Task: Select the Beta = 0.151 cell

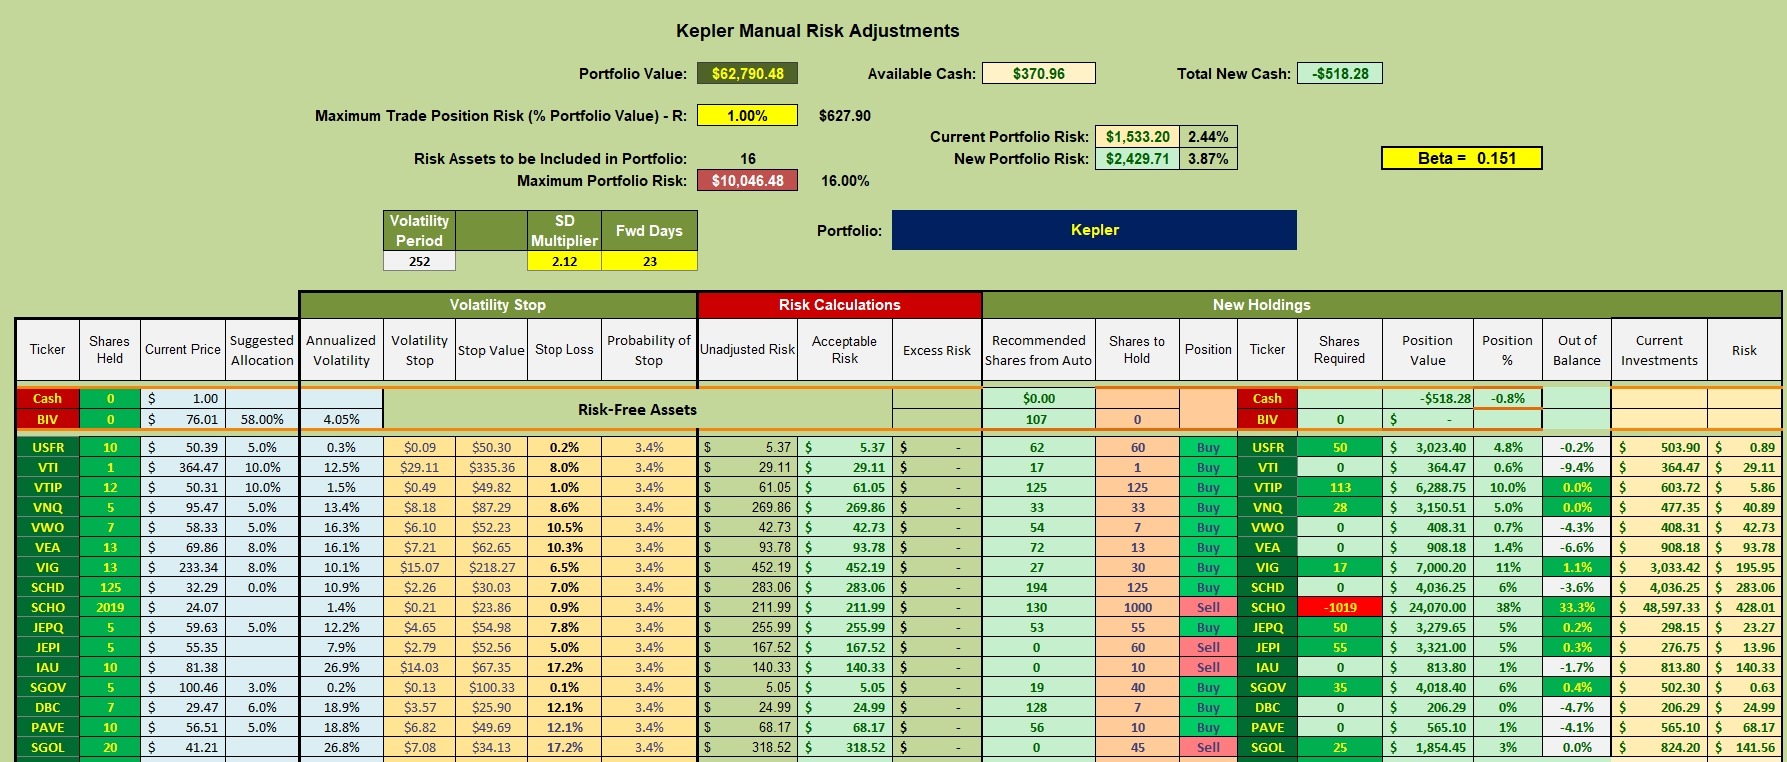Action: point(1461,158)
